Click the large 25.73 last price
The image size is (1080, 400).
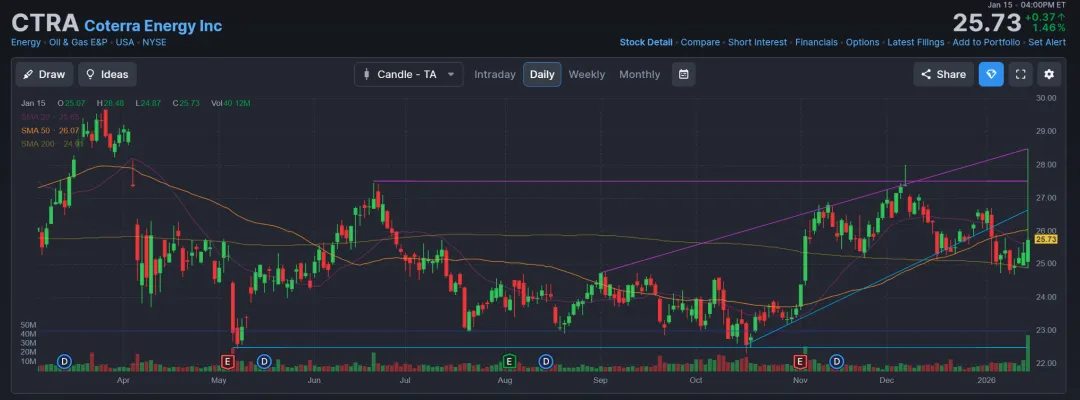[x=986, y=23]
